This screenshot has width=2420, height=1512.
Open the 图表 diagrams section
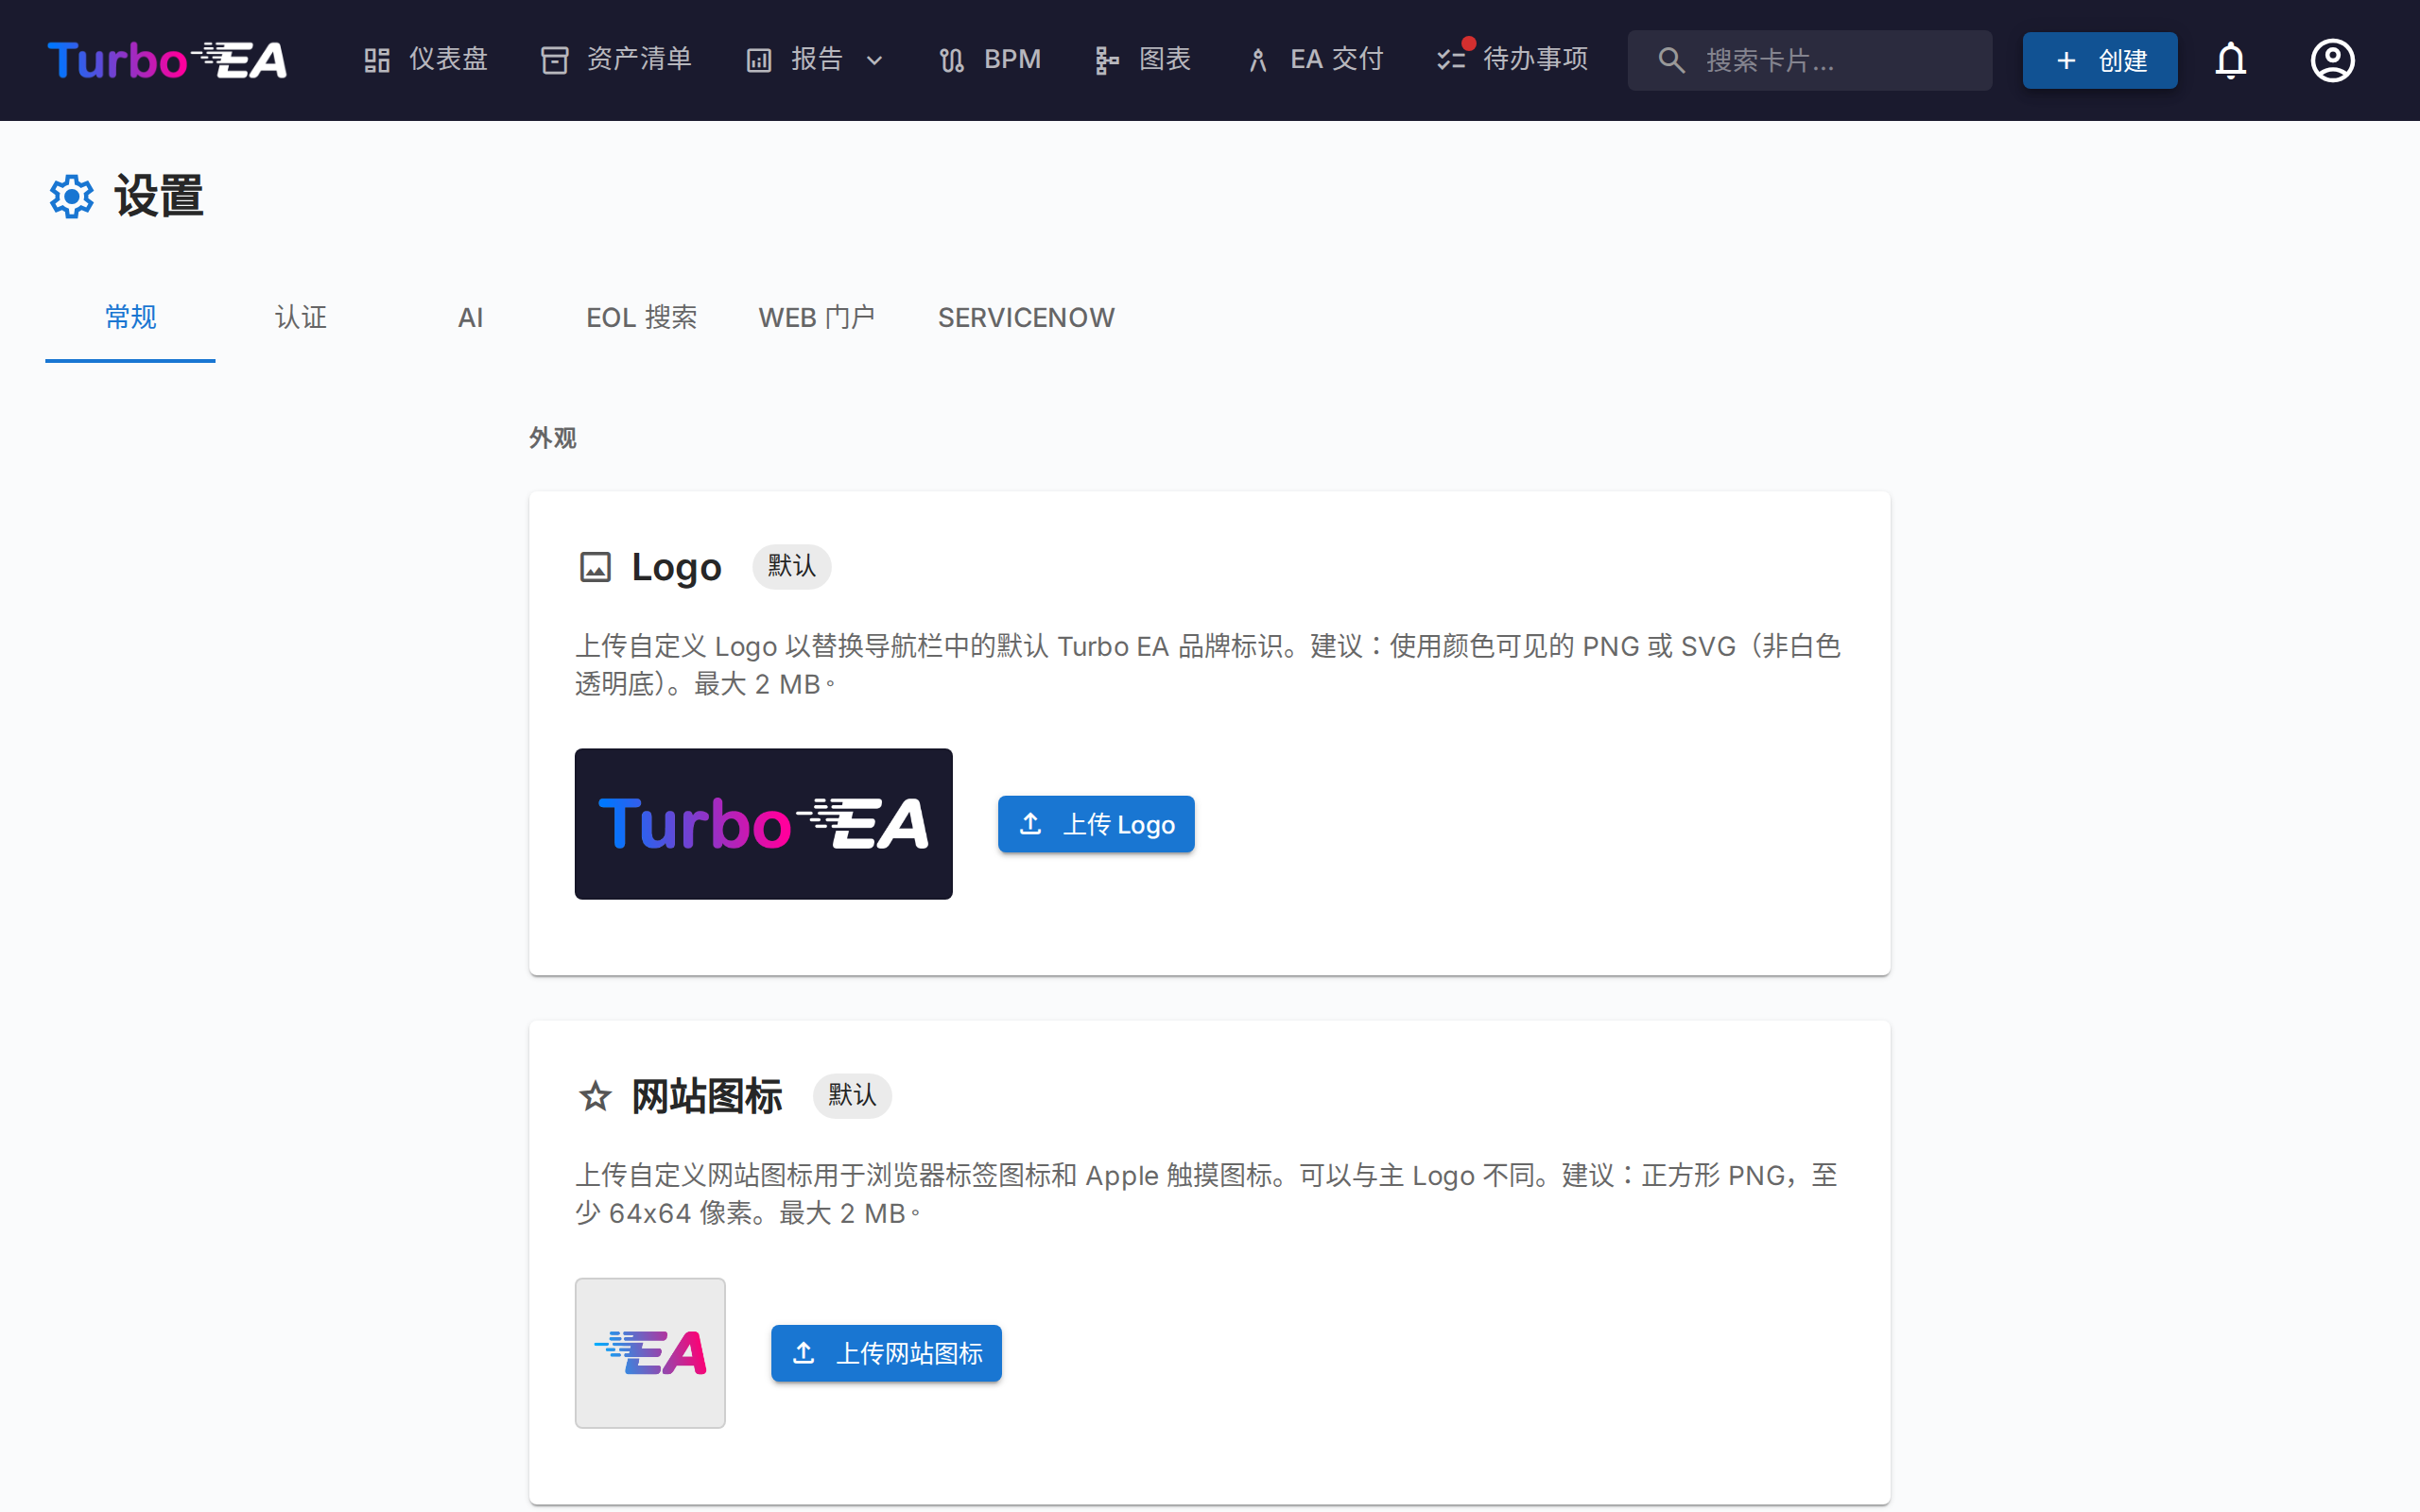[1142, 60]
